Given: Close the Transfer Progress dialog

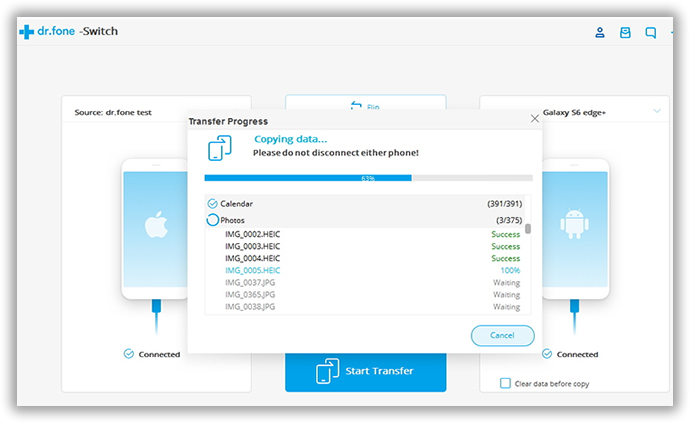Looking at the screenshot, I should click(x=535, y=118).
